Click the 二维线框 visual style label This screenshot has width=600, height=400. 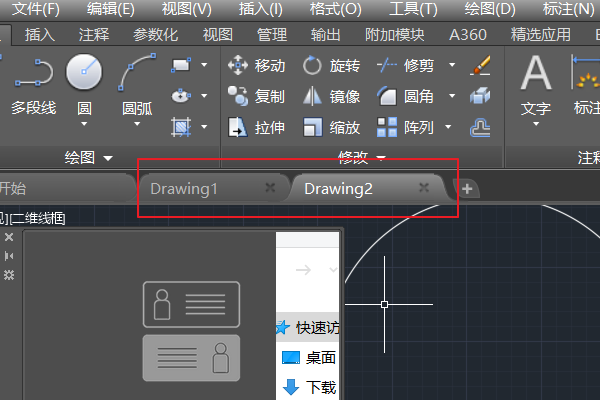(x=38, y=219)
